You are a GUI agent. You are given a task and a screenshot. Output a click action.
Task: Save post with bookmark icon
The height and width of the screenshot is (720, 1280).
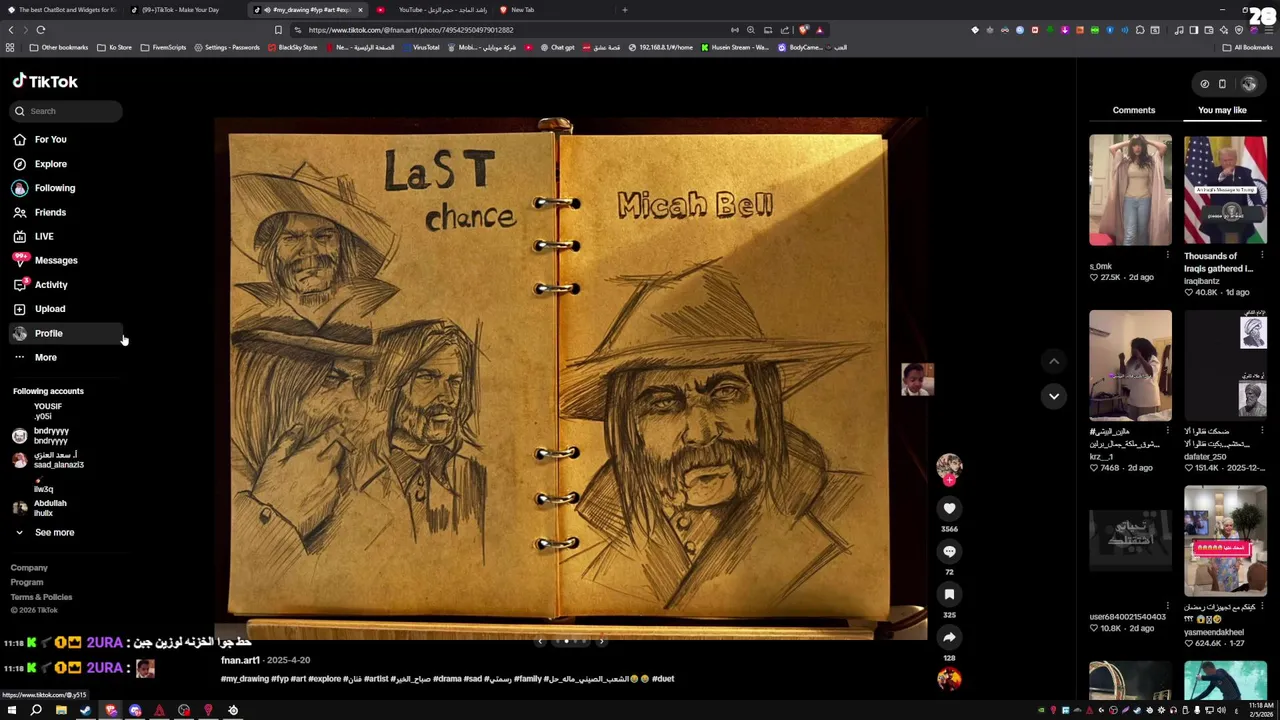pos(949,595)
